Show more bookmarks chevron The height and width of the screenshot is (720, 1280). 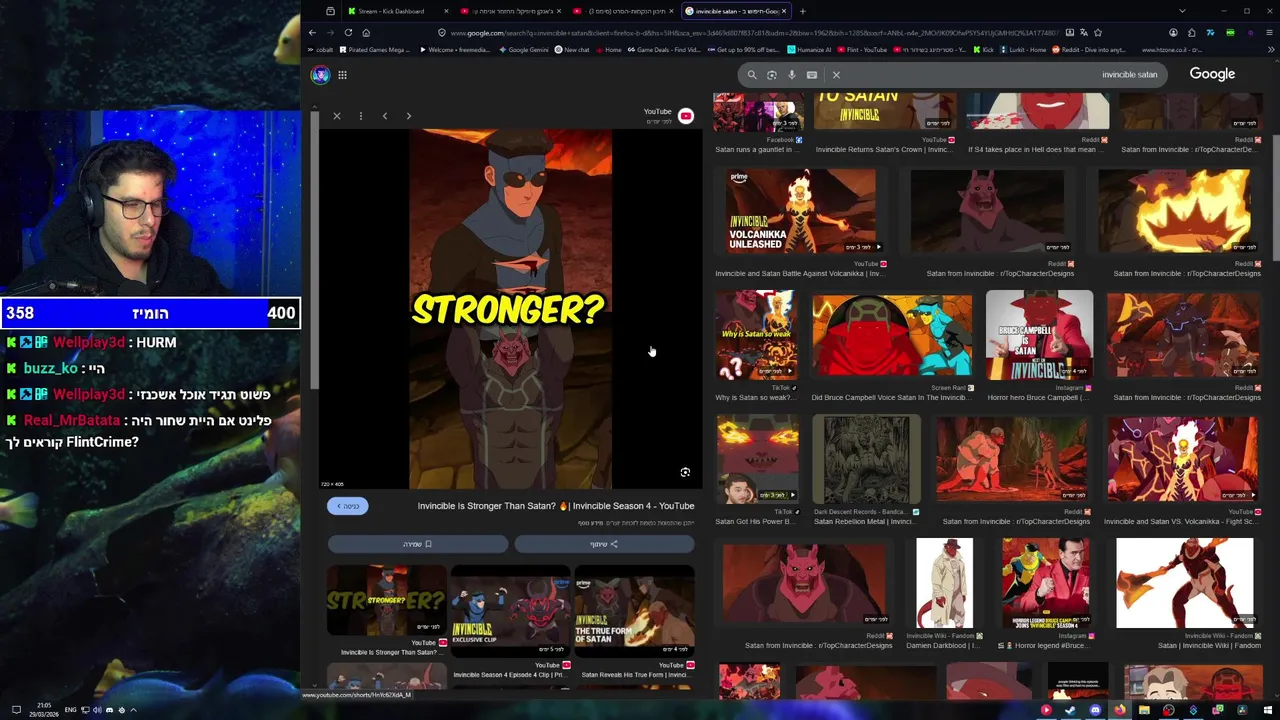[x=1271, y=50]
